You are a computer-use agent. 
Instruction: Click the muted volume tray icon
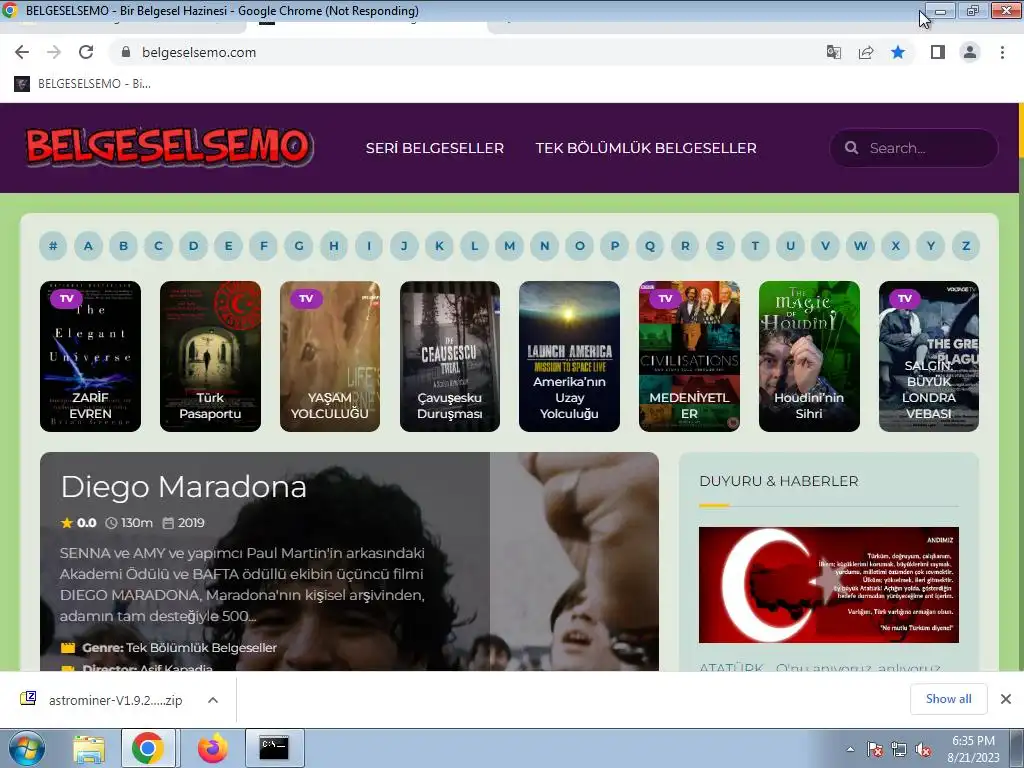tap(923, 749)
